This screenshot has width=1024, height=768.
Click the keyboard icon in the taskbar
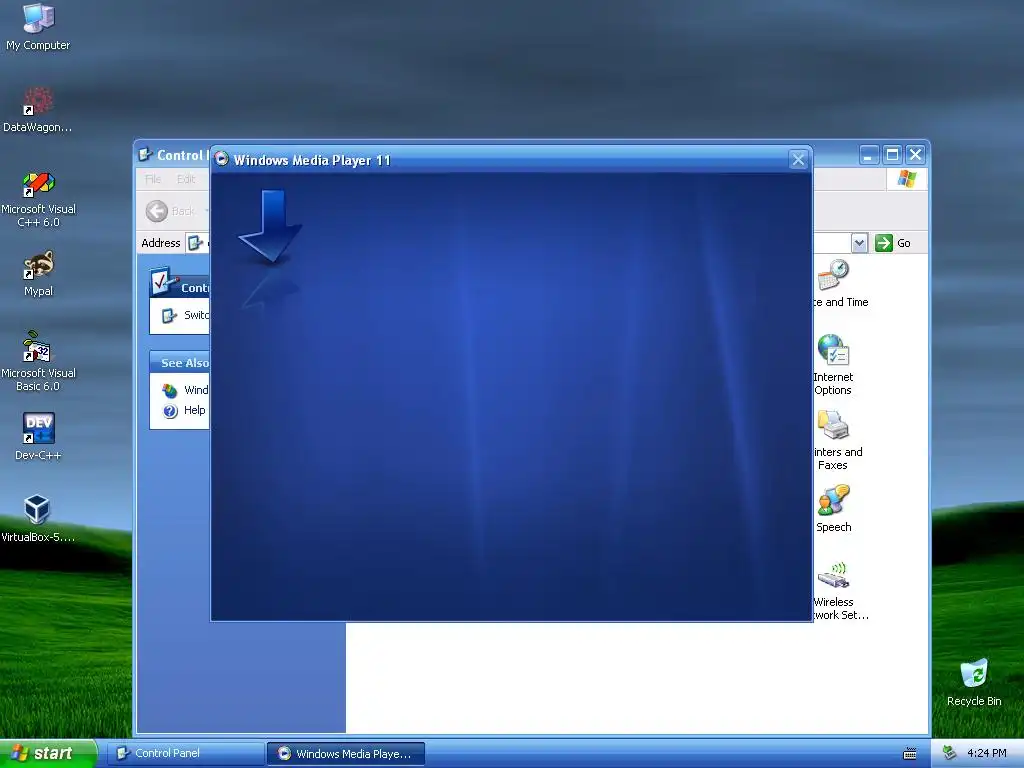910,754
